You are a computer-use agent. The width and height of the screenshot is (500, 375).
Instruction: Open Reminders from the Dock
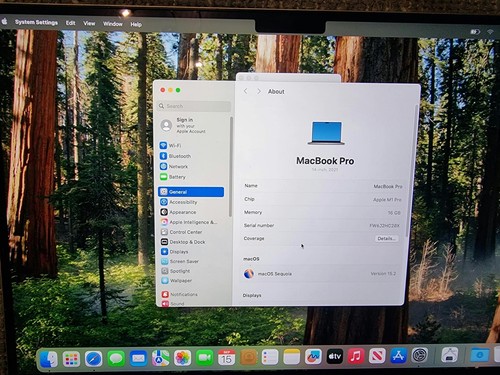click(x=270, y=357)
